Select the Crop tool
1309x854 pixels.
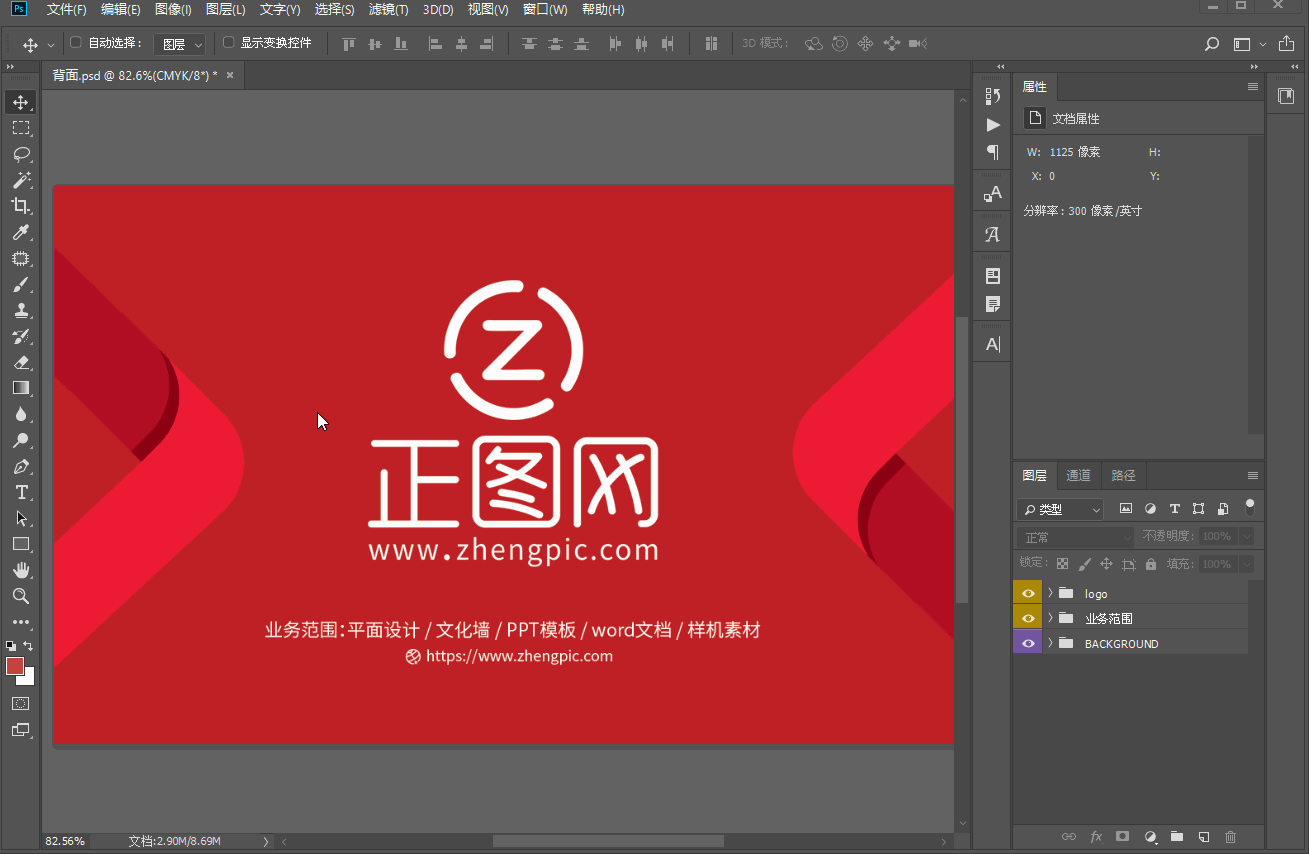click(x=21, y=206)
